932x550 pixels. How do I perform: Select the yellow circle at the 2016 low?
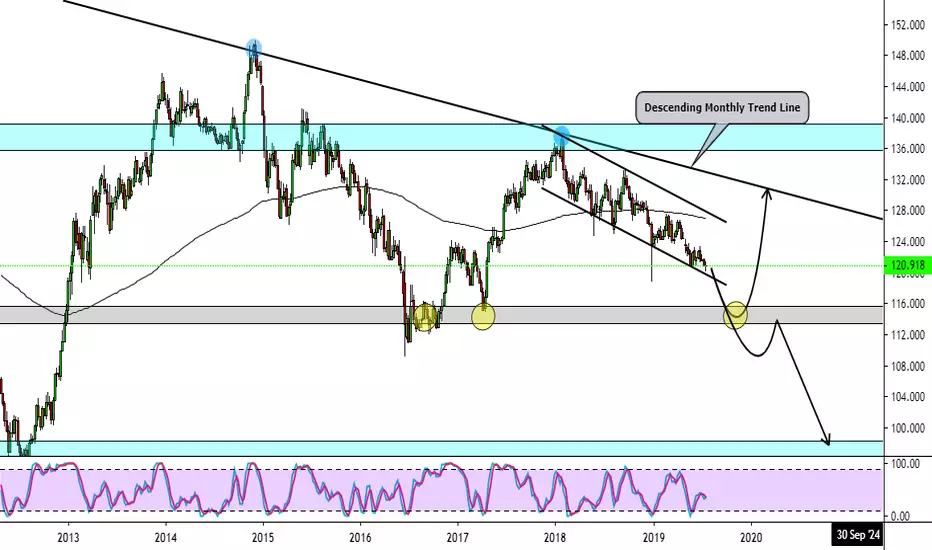click(x=425, y=317)
